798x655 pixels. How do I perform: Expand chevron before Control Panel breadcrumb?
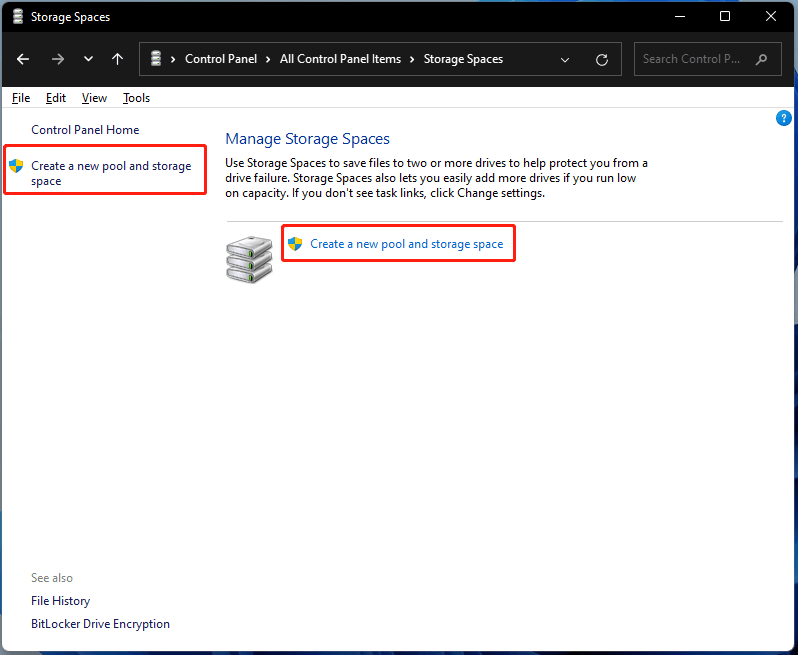click(x=173, y=60)
